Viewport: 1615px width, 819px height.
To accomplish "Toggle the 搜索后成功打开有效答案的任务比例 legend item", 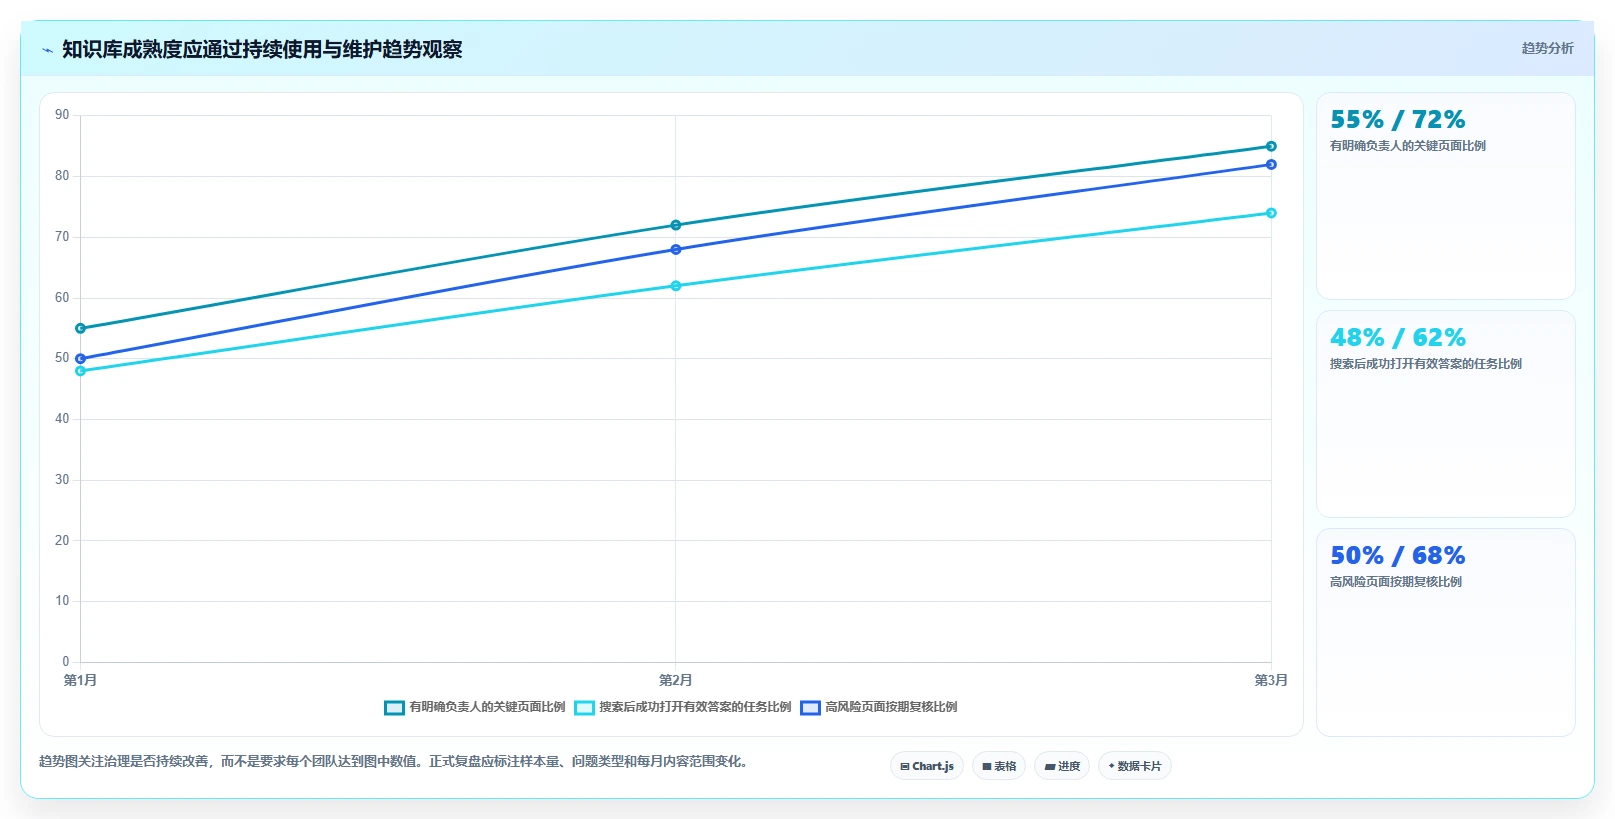I will 683,707.
